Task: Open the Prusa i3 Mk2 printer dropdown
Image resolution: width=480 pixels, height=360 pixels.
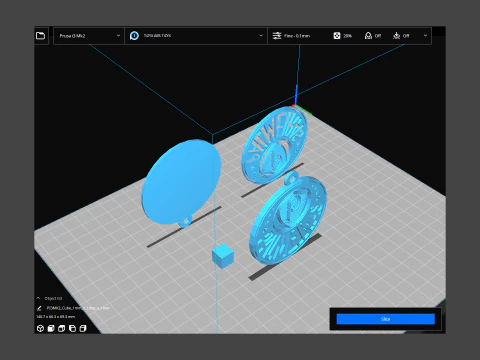Action: (89, 36)
